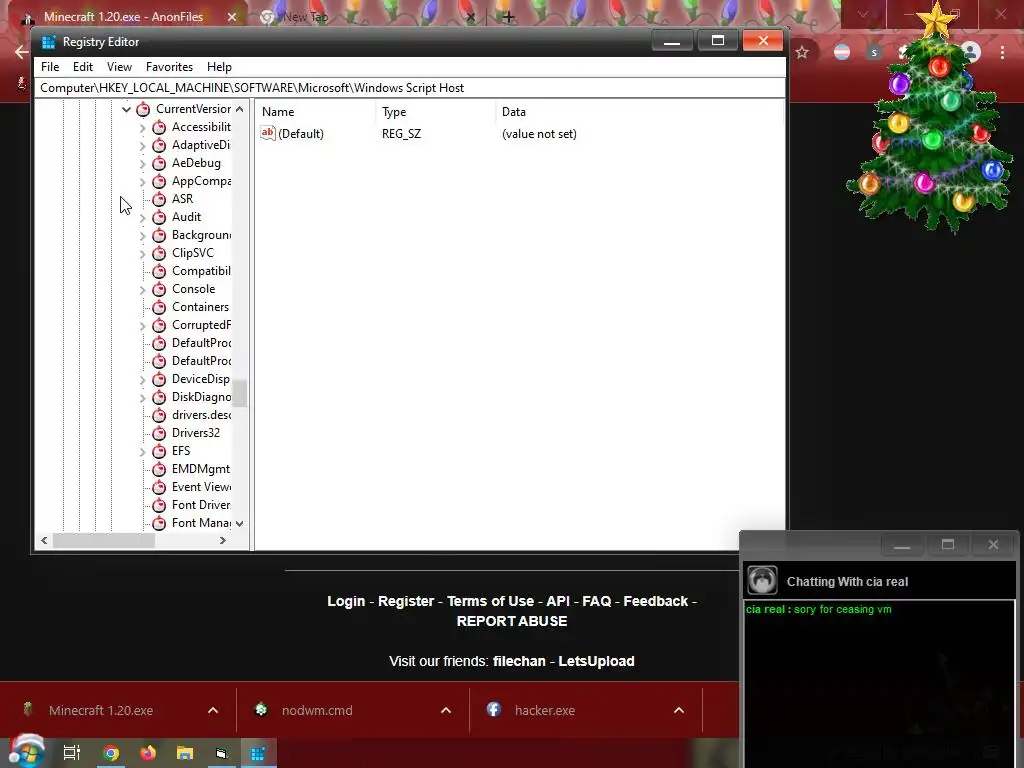Open a new Chrome tab with plus button

point(509,17)
